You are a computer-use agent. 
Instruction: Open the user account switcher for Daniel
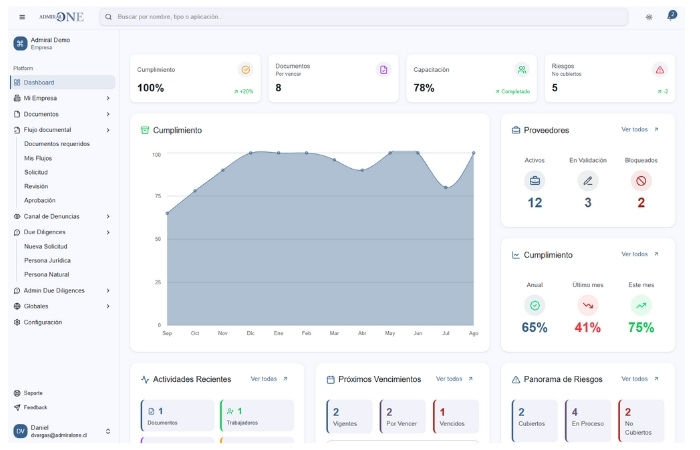[107, 431]
